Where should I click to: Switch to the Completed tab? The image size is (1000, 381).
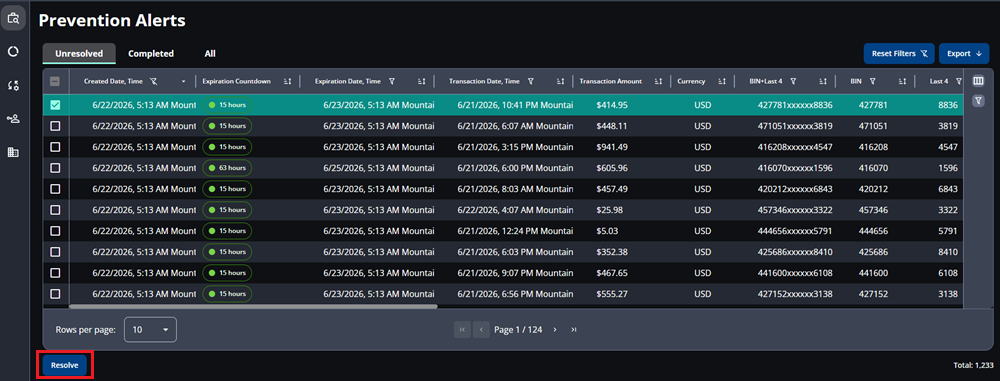point(151,54)
